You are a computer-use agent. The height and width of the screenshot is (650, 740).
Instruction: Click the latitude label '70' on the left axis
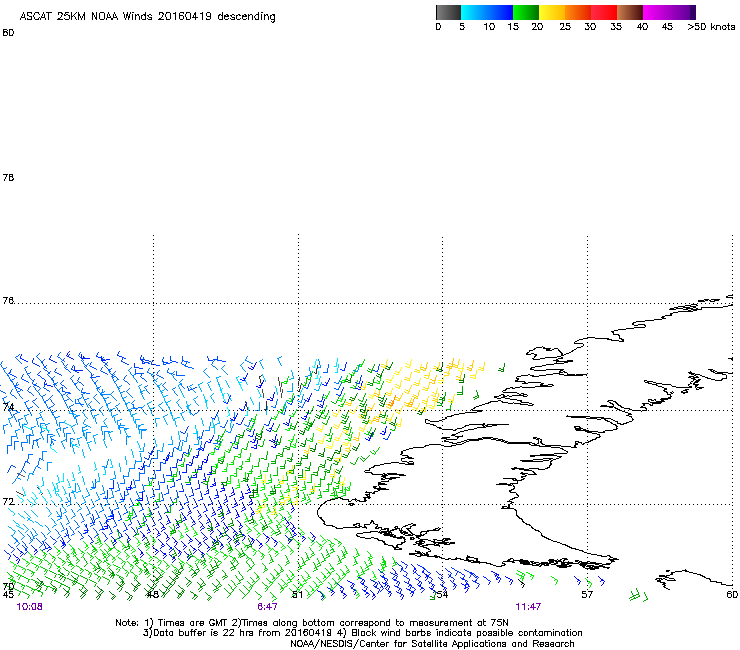click(8, 587)
